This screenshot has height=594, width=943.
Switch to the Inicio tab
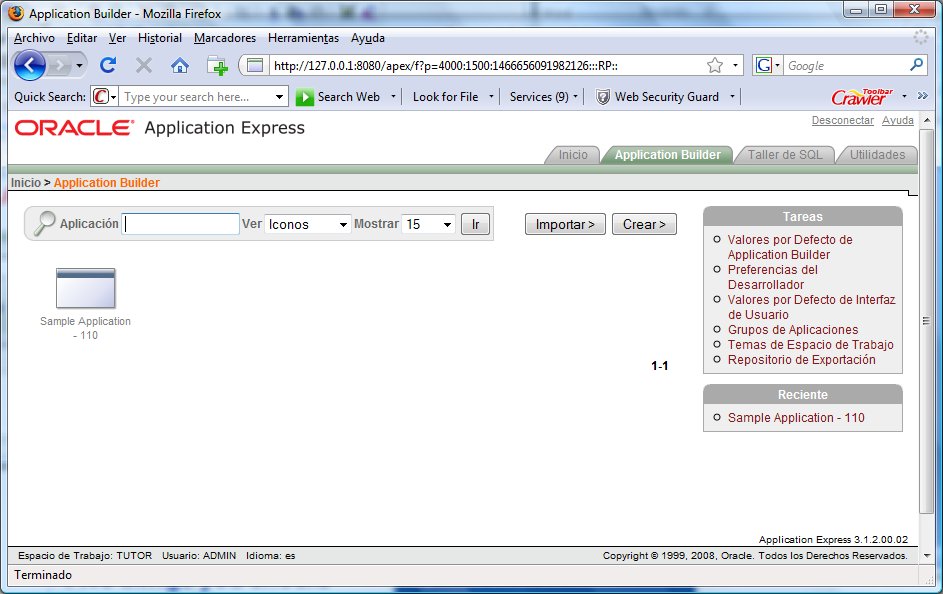pyautogui.click(x=573, y=155)
